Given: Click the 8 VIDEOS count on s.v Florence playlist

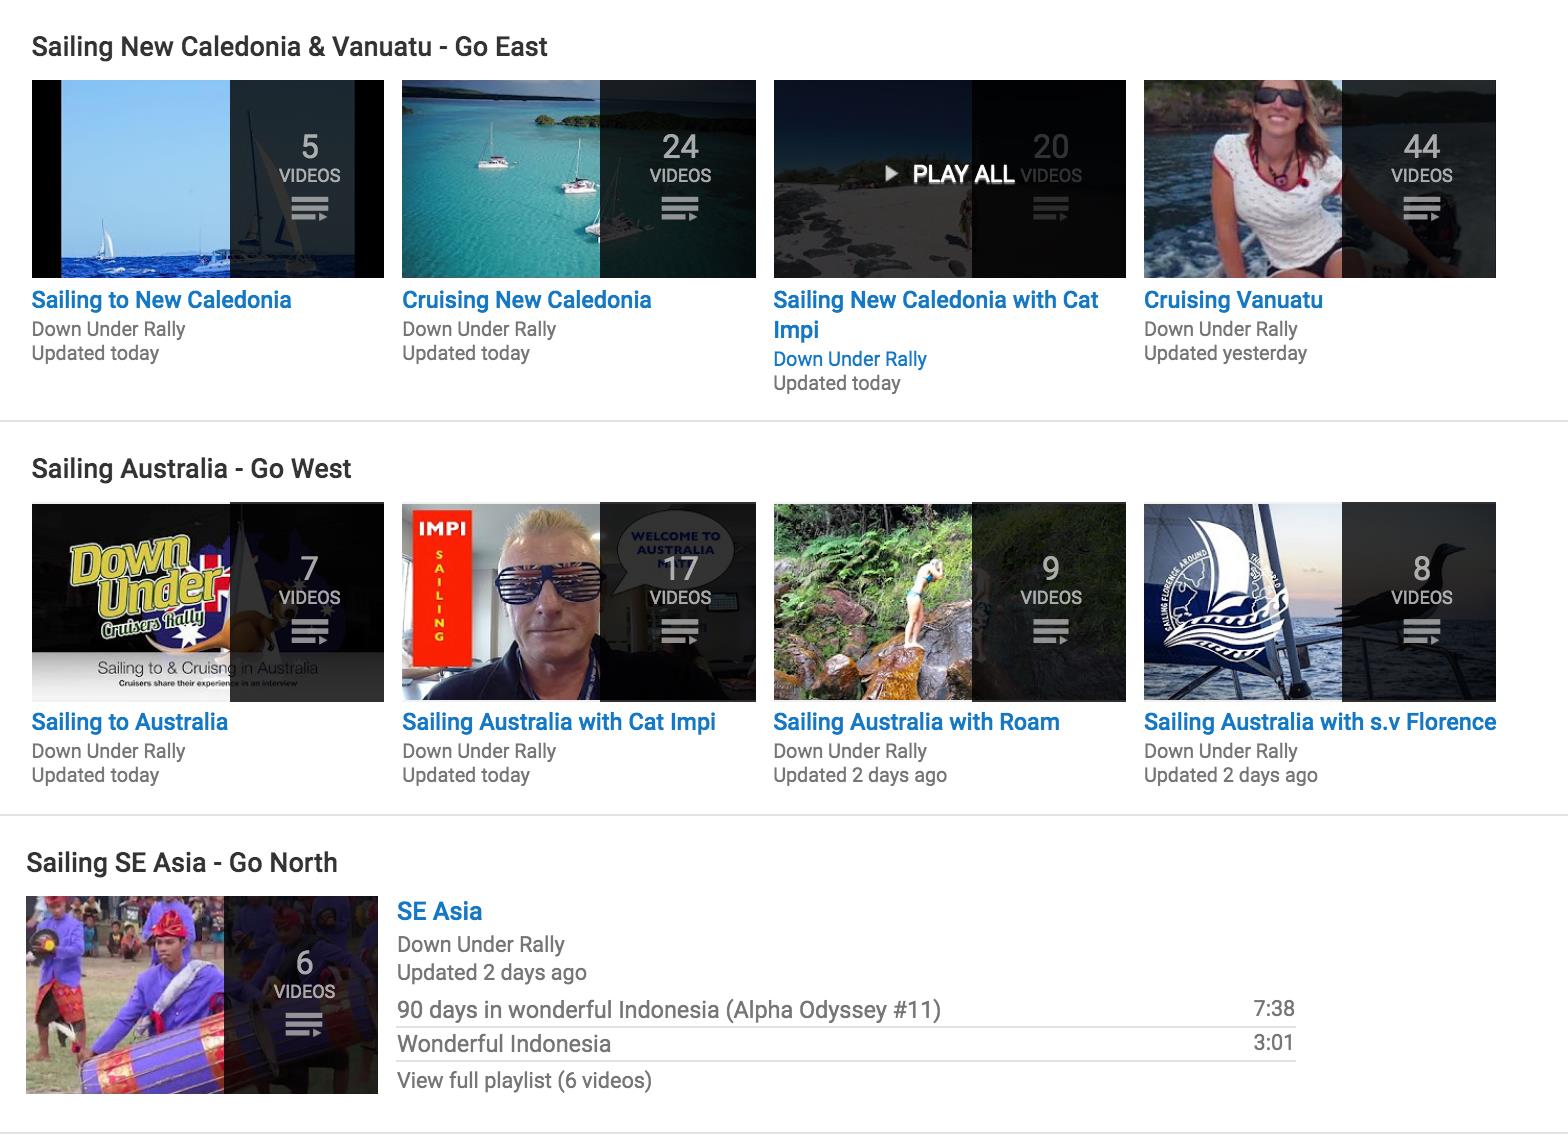Looking at the screenshot, I should (x=1421, y=581).
